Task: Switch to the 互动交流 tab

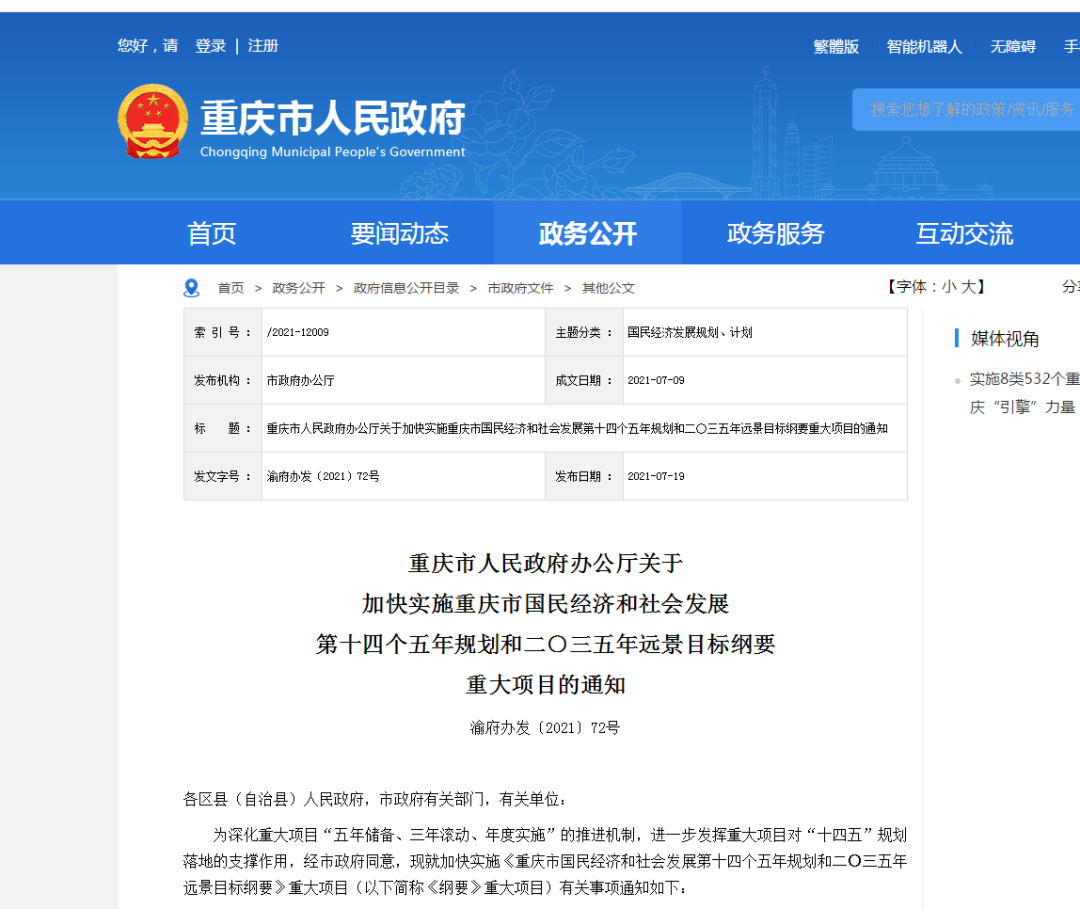Action: point(964,234)
